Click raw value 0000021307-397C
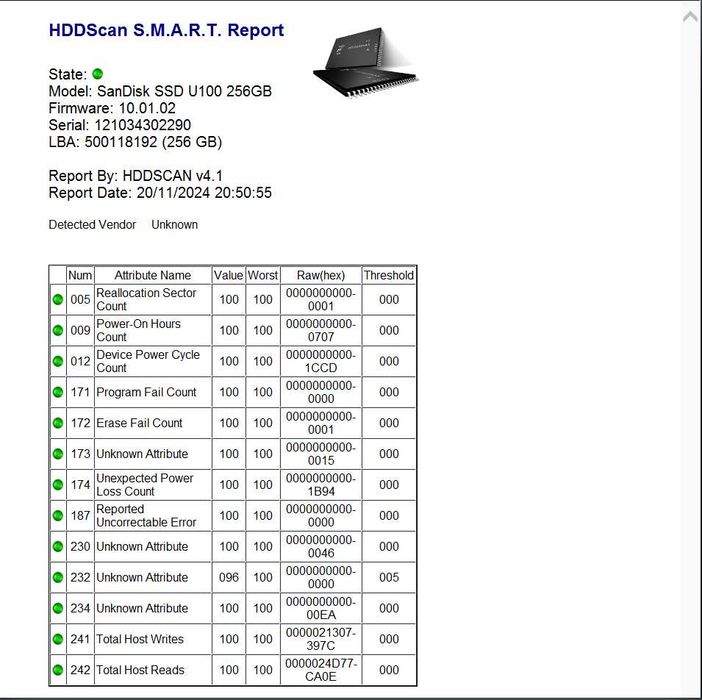The image size is (702, 700). click(x=321, y=639)
